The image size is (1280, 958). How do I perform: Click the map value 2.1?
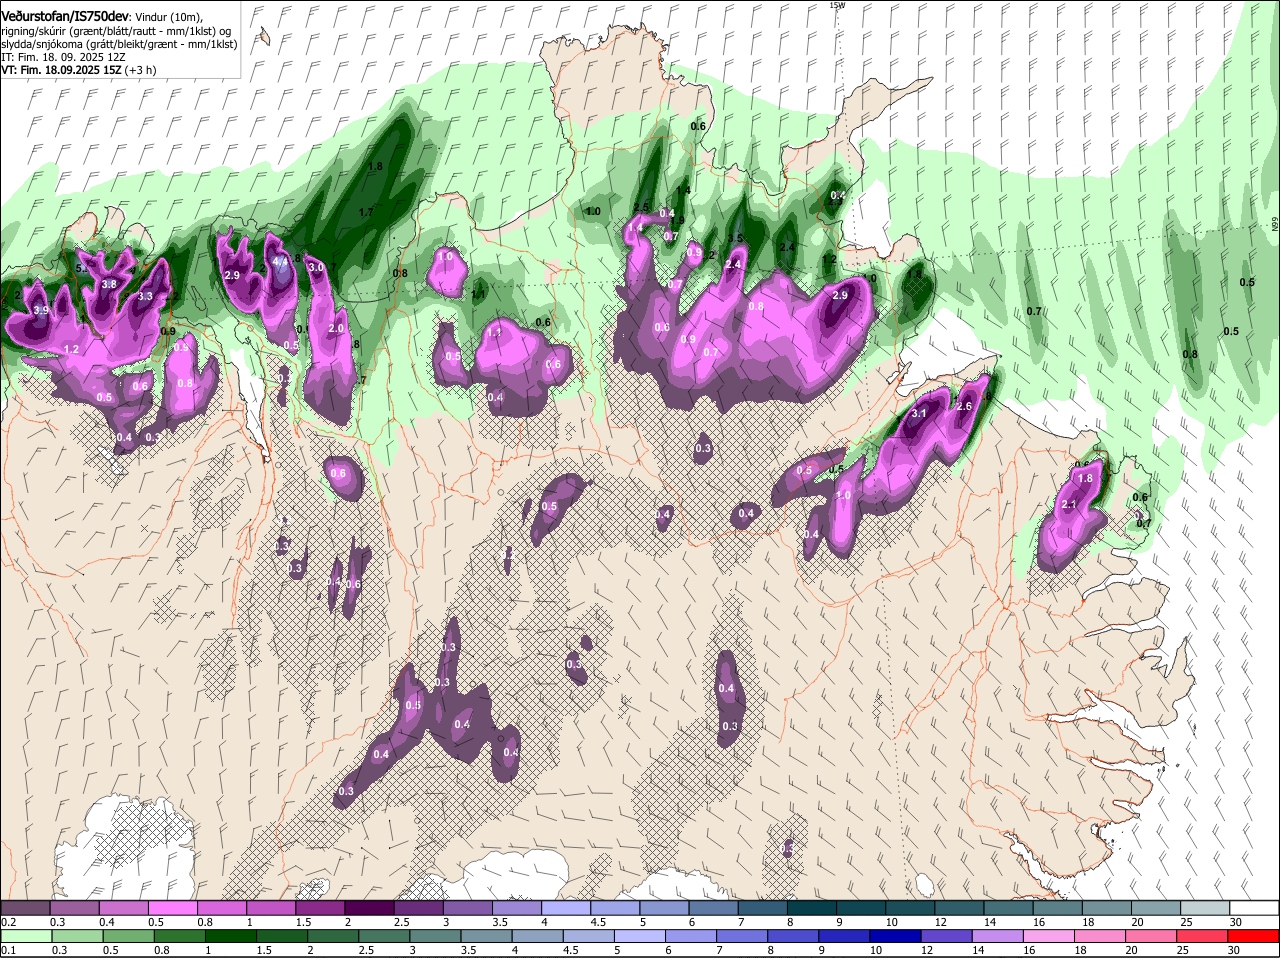coord(1069,505)
